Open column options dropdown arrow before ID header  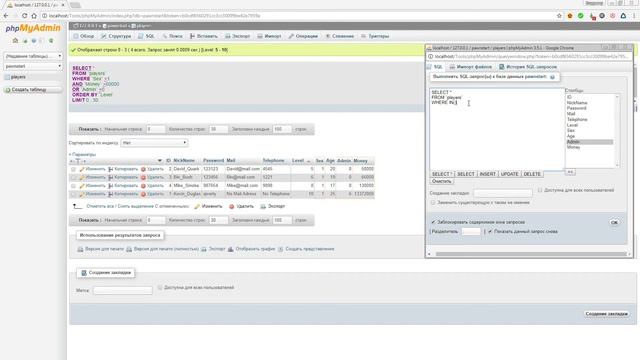[160, 161]
